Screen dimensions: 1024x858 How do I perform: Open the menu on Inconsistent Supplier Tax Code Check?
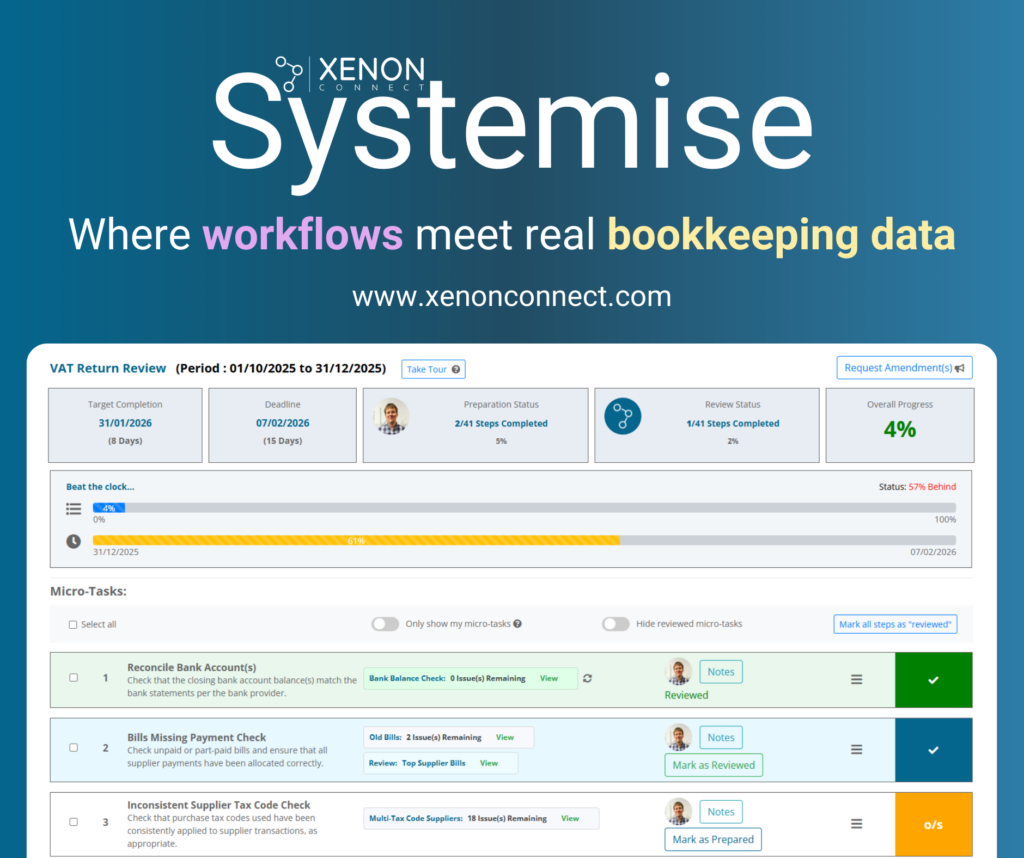click(x=856, y=823)
